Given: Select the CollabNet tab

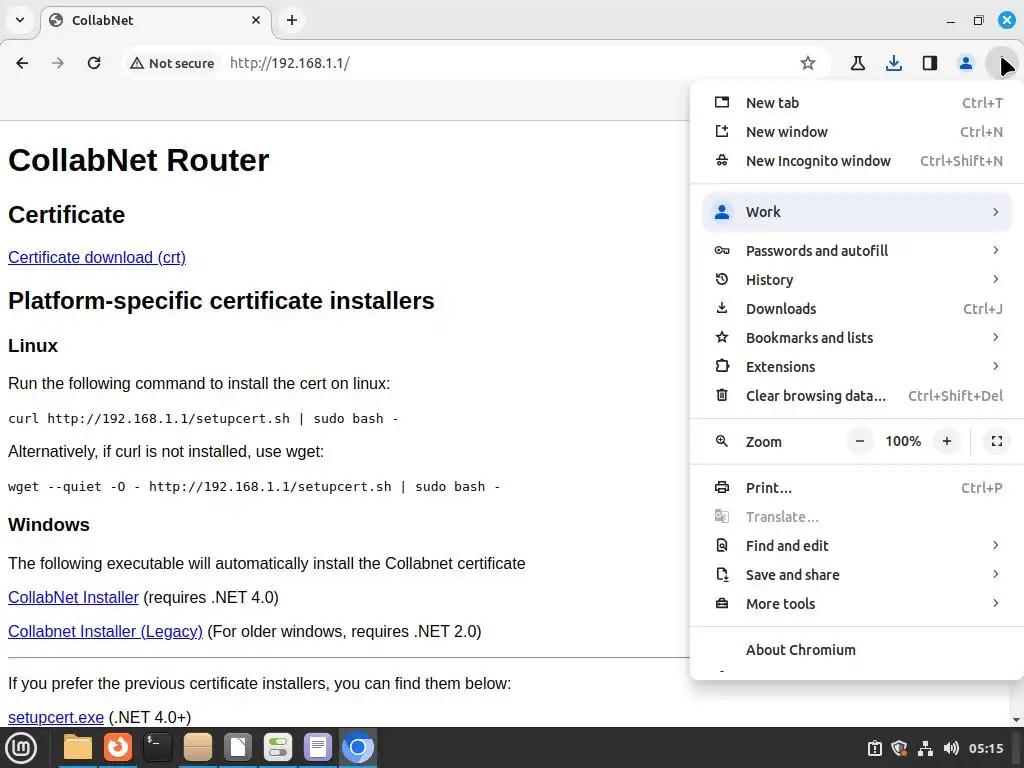Looking at the screenshot, I should click(x=156, y=20).
